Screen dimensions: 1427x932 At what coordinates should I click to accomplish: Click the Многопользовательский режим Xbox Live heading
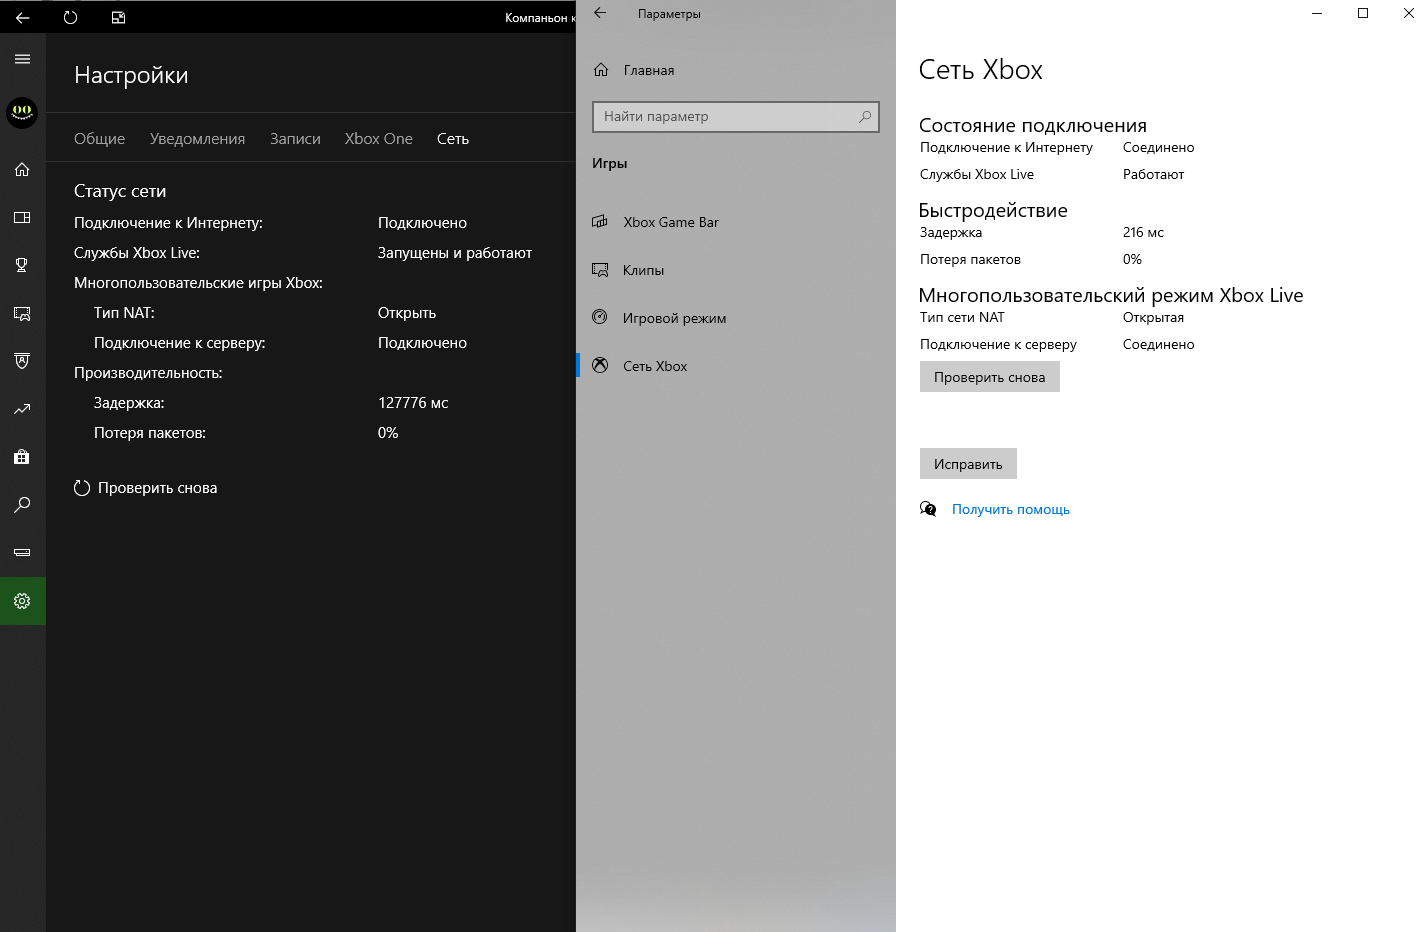(1110, 295)
